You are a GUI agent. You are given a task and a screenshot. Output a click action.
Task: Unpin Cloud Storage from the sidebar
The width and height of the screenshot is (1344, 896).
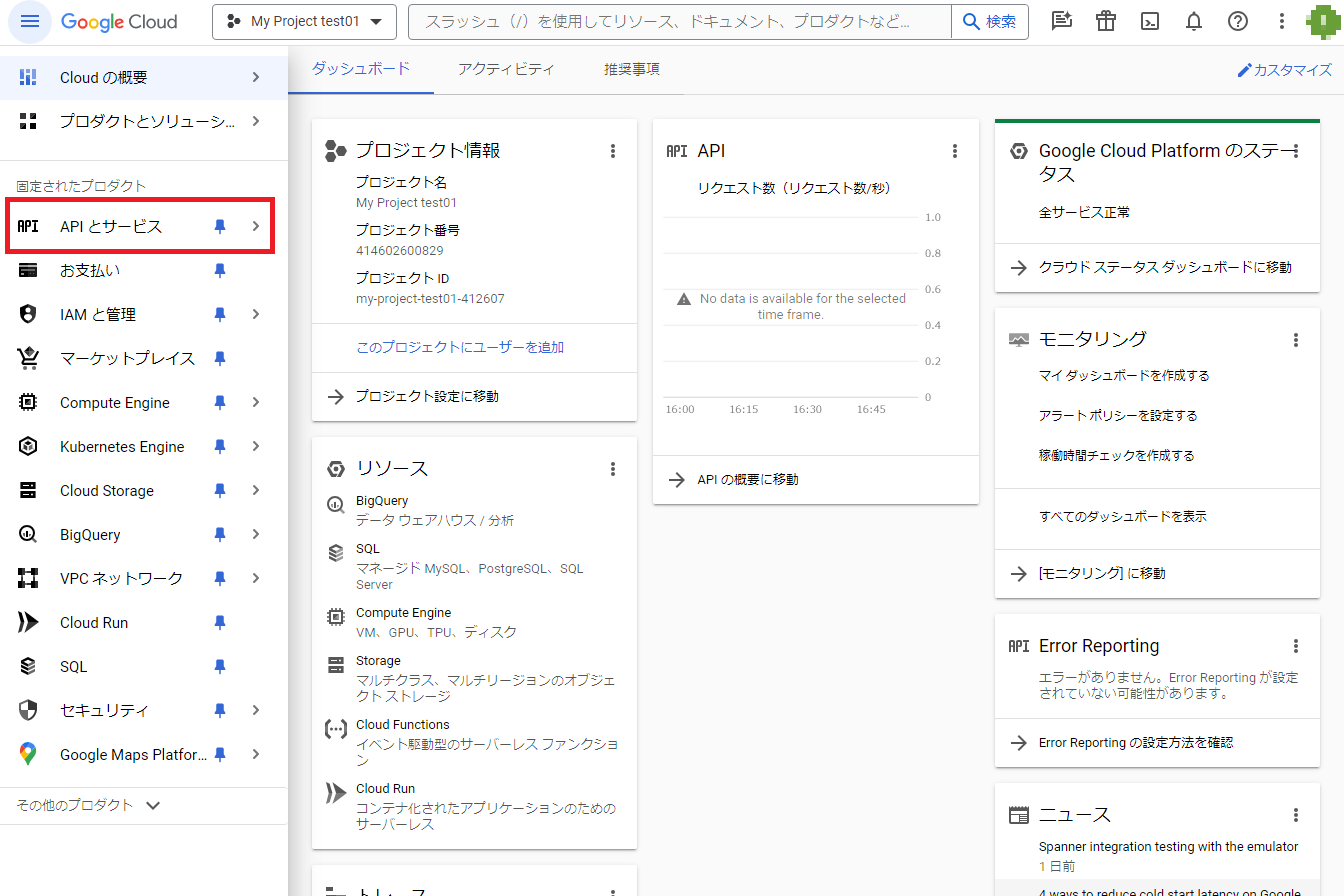(x=219, y=490)
